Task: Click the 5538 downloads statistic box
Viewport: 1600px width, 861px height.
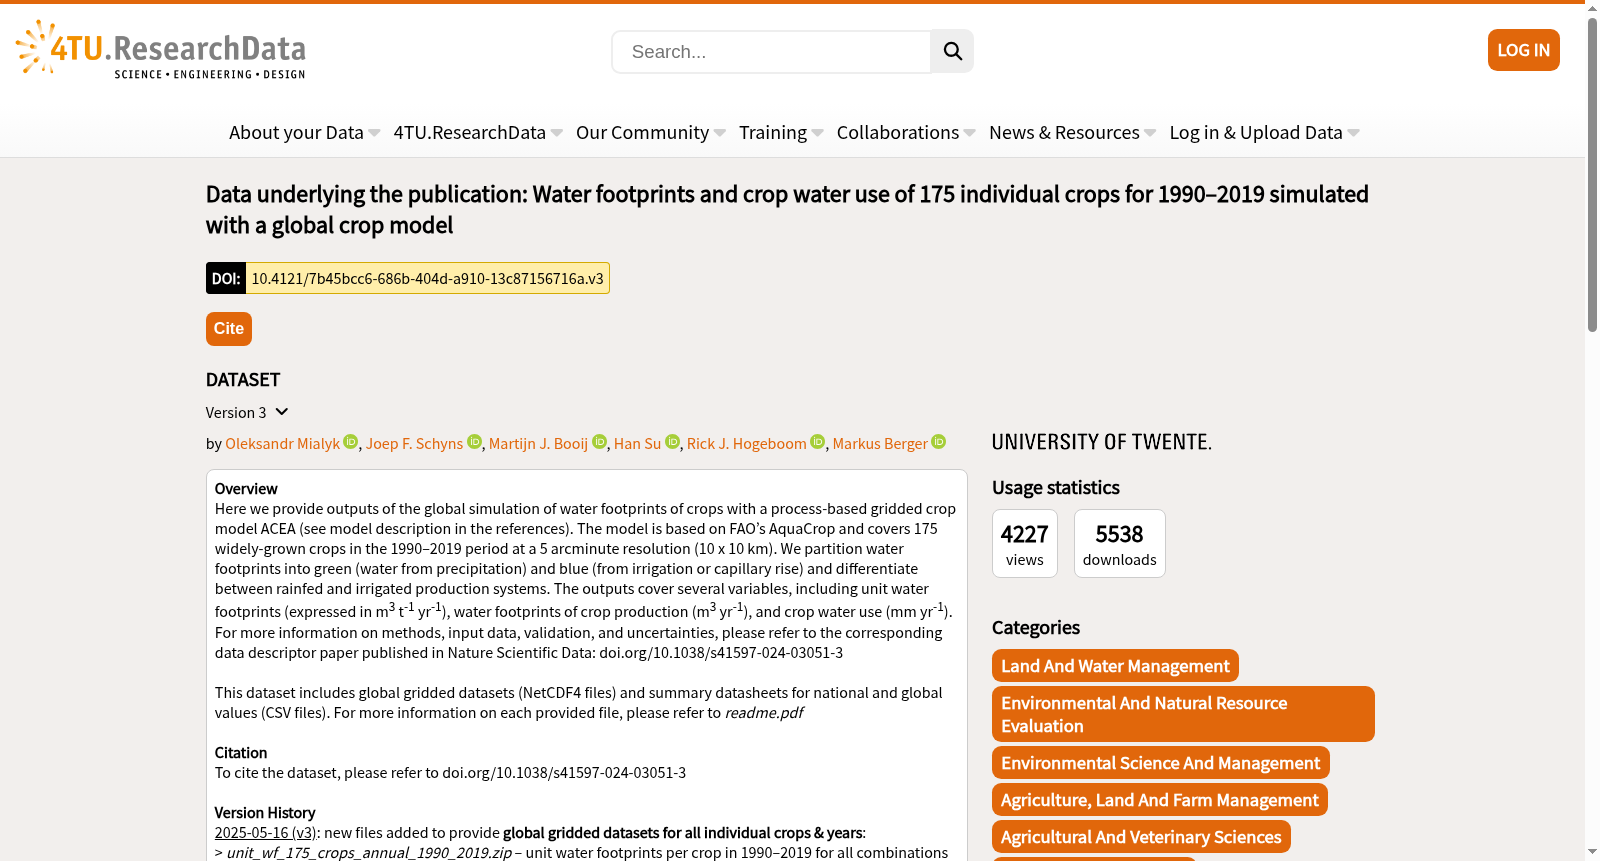Action: 1120,543
